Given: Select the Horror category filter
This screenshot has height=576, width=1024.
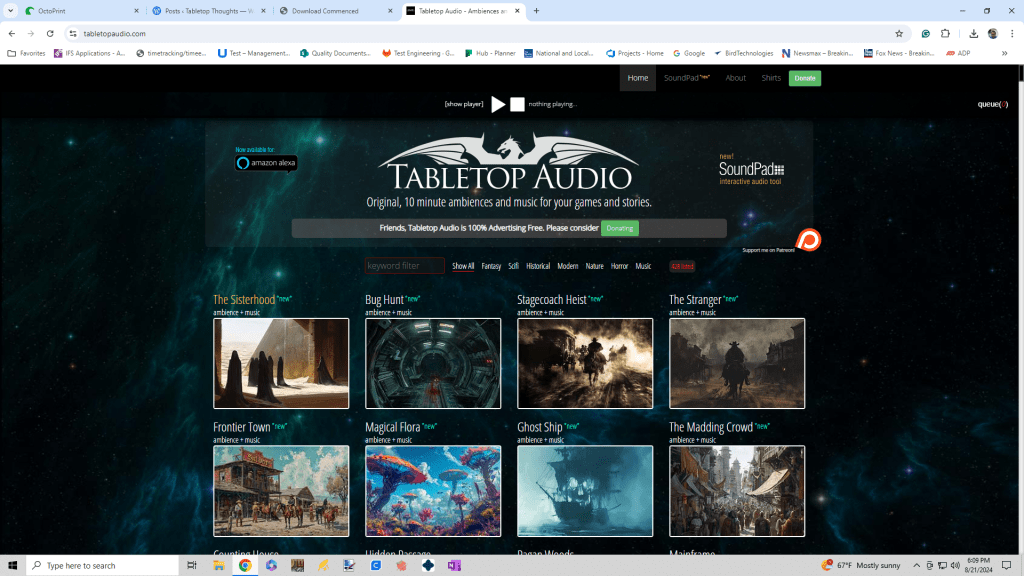Looking at the screenshot, I should 620,266.
